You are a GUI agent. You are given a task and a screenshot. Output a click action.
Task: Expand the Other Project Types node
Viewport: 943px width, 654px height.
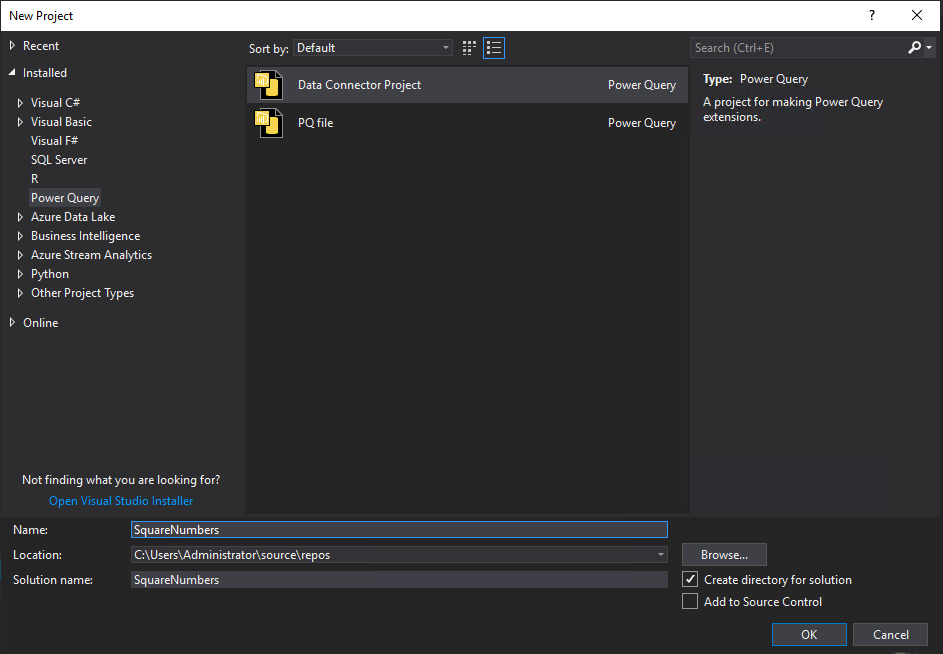[20, 293]
